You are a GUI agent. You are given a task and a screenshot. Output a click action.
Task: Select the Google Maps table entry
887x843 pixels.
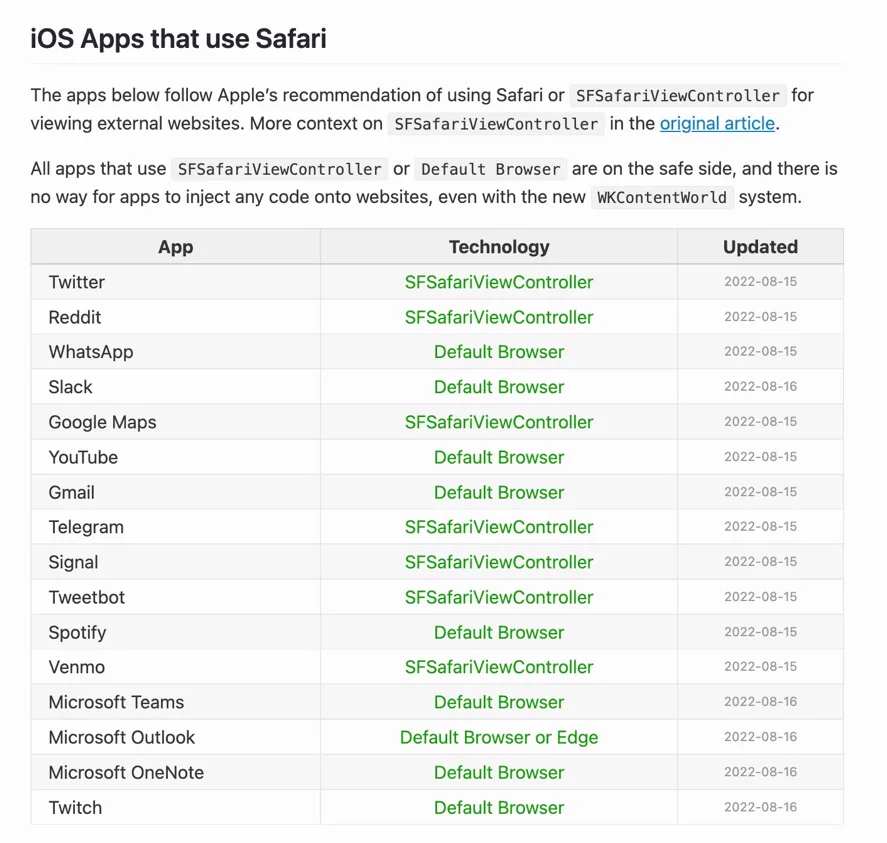pos(102,422)
